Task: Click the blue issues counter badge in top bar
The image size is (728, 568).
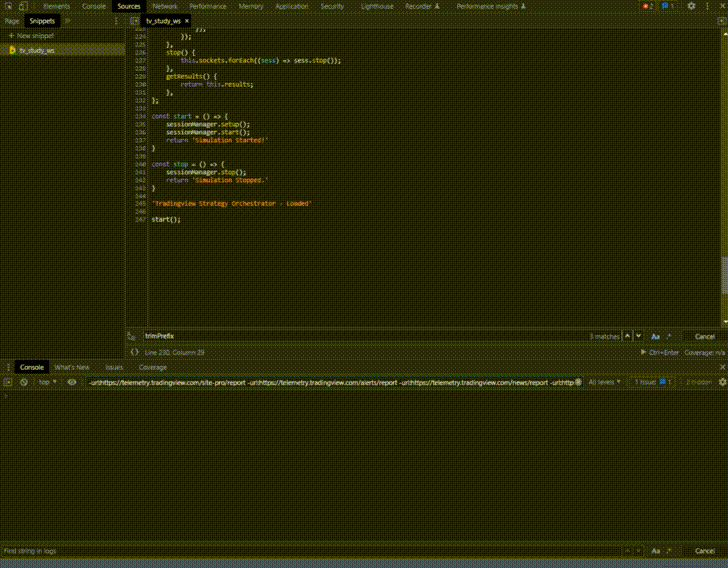Action: pos(668,7)
